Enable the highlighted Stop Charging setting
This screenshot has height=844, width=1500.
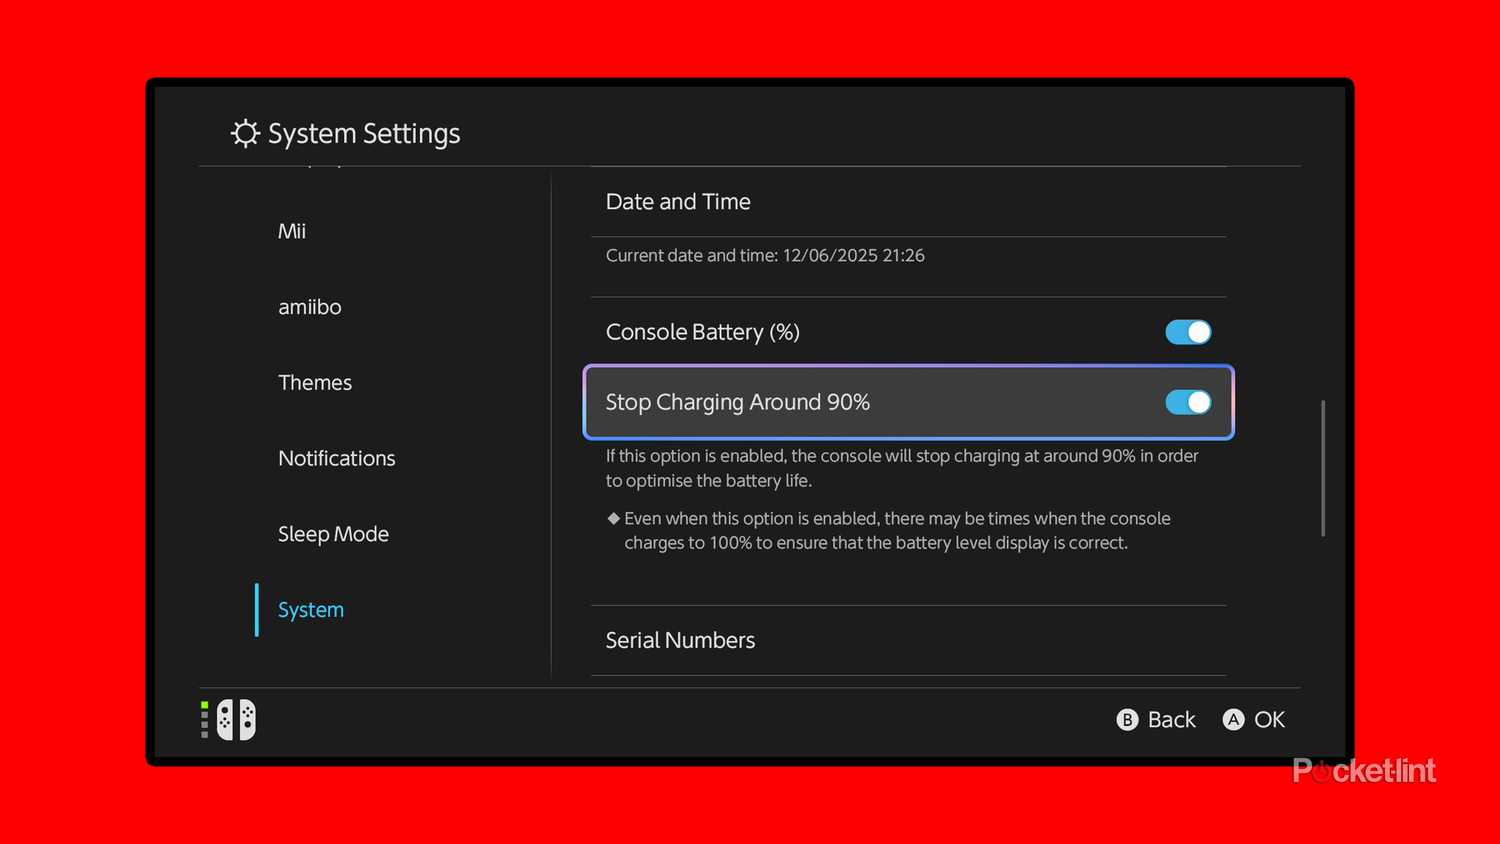tap(1188, 402)
